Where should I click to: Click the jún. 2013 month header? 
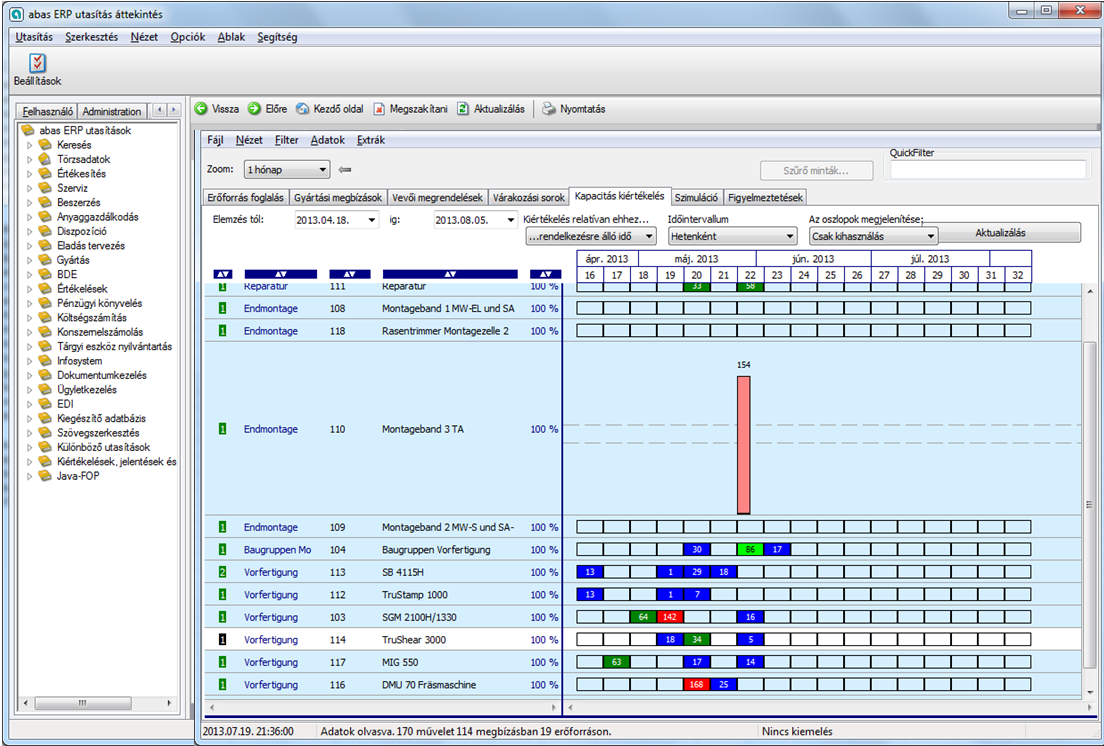[x=813, y=258]
